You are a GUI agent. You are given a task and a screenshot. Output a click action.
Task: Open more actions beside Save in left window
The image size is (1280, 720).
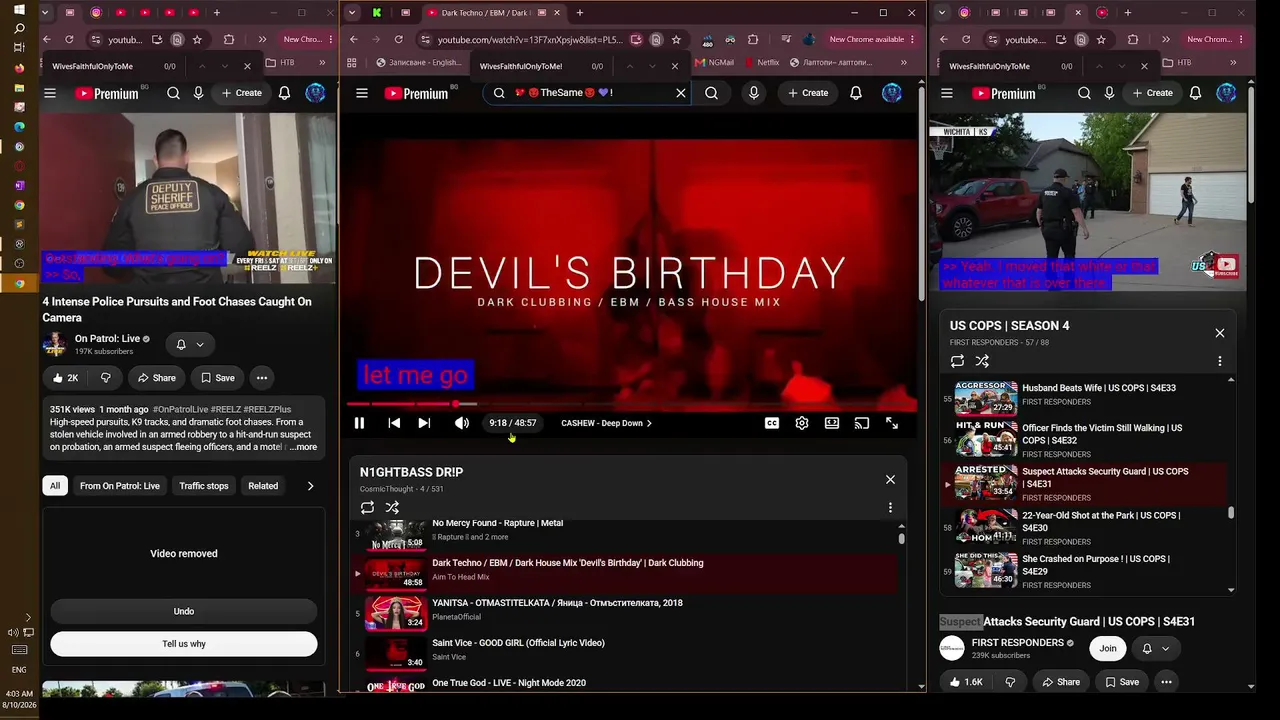(261, 378)
